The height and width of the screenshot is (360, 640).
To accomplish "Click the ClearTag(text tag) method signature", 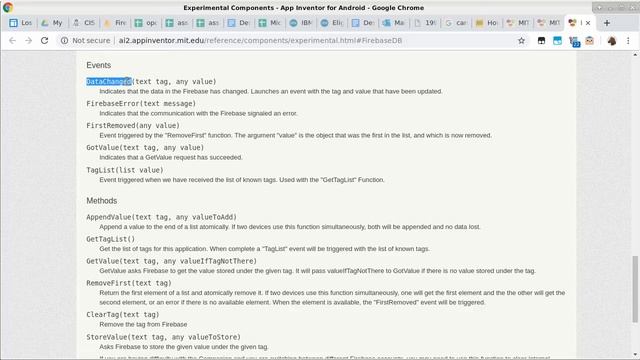I will click(x=123, y=315).
